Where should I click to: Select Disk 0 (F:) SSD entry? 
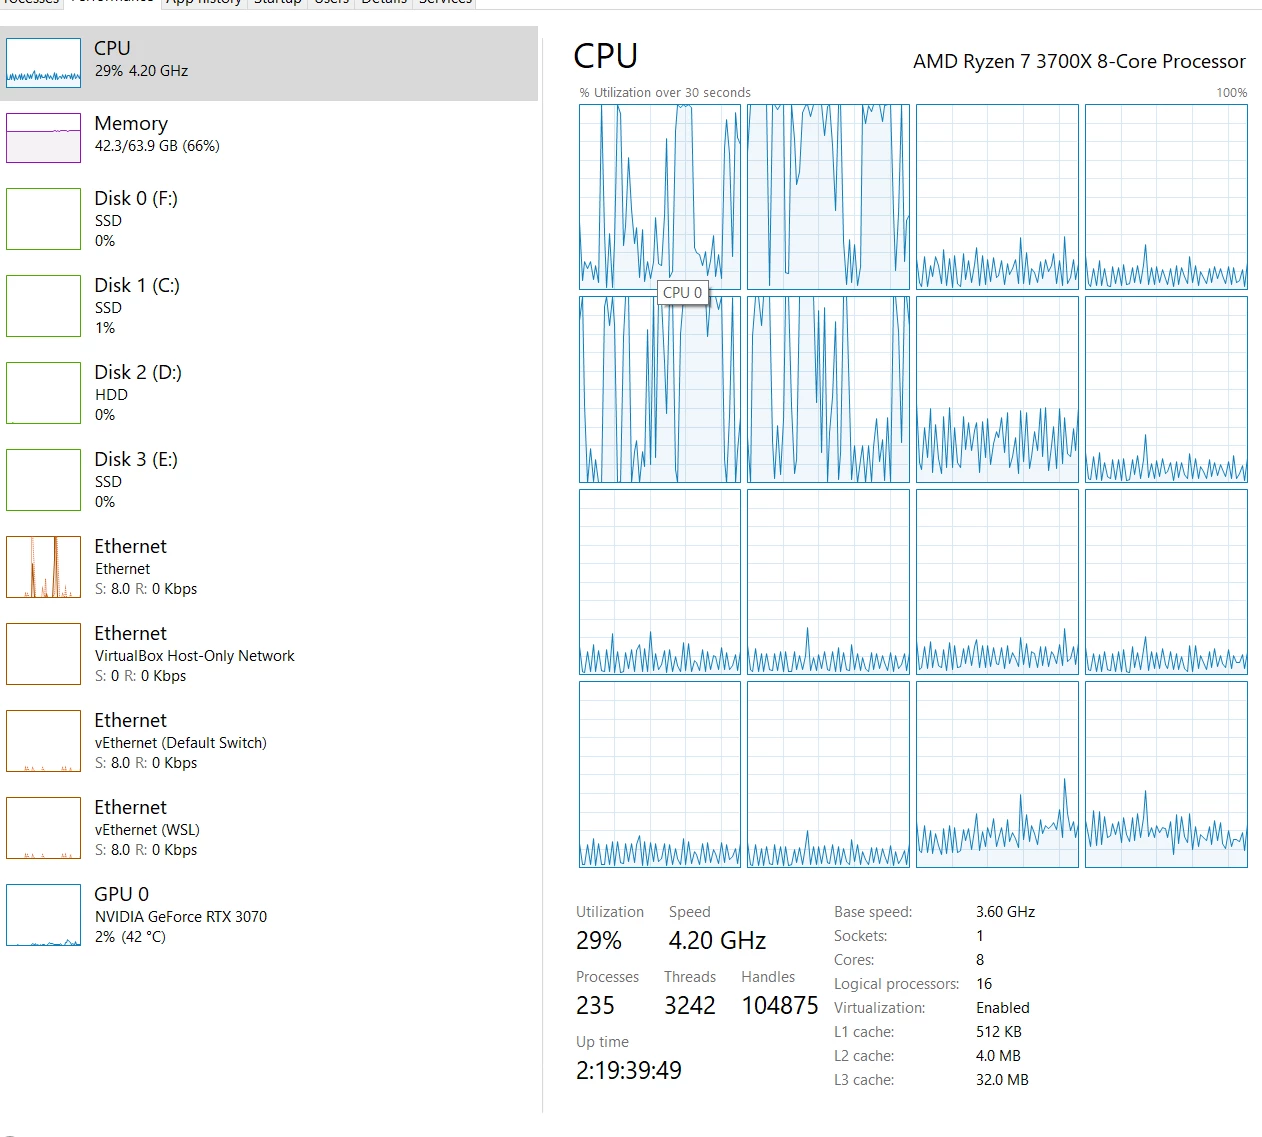point(269,219)
